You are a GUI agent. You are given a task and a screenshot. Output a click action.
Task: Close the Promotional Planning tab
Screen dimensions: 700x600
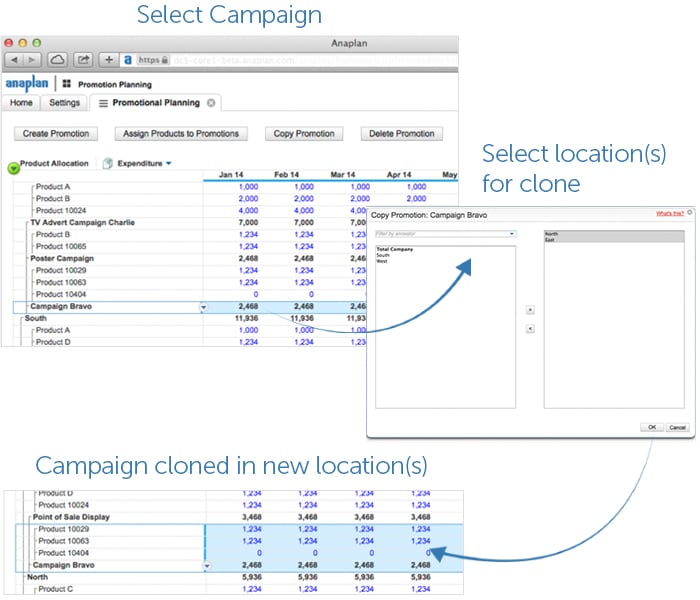point(211,103)
